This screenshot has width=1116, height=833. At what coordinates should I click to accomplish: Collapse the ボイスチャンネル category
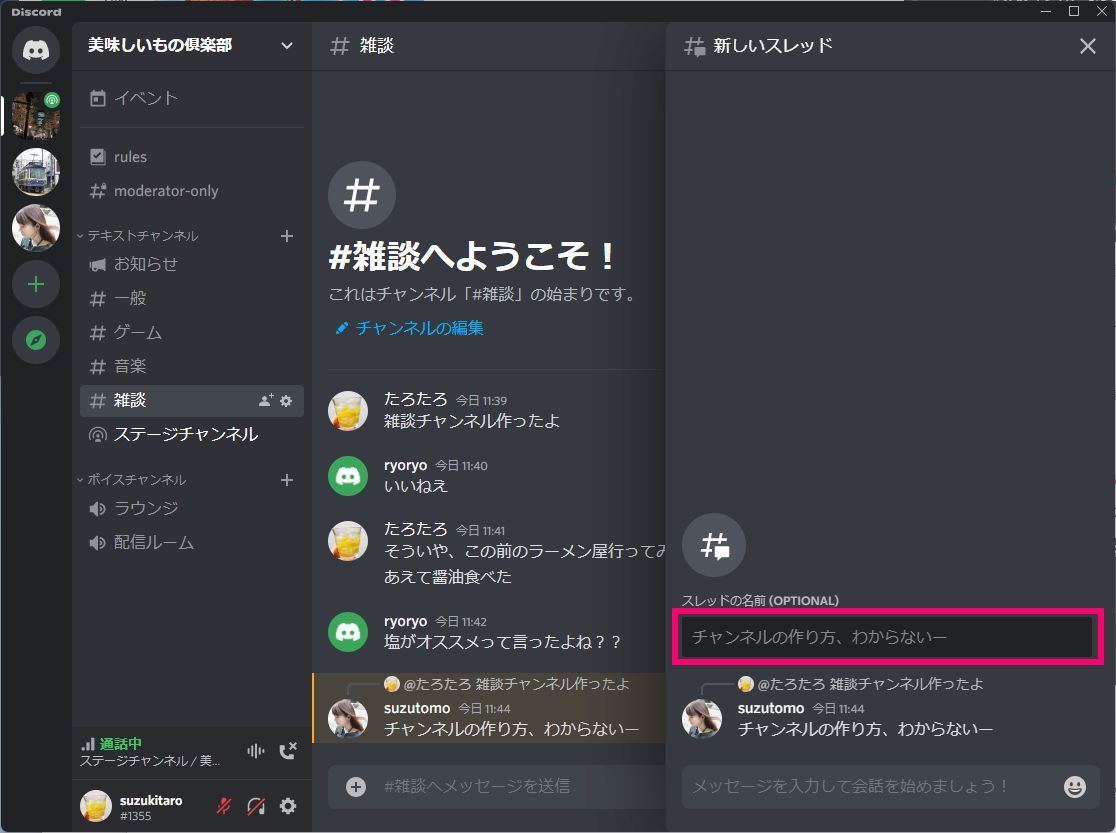132,480
